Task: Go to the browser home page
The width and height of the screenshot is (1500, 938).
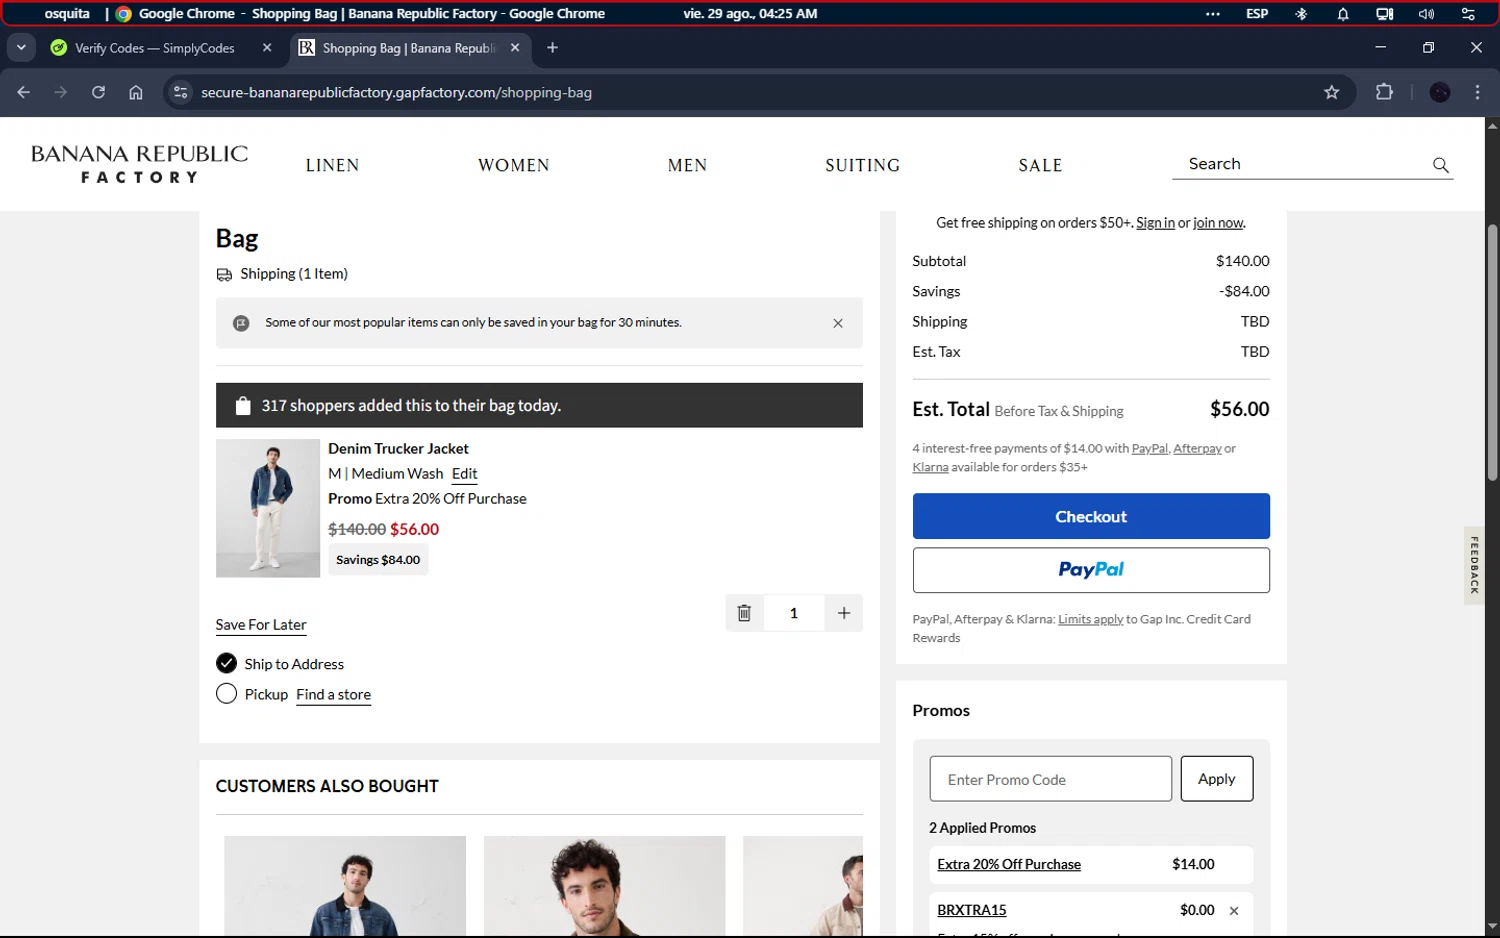Action: point(136,92)
